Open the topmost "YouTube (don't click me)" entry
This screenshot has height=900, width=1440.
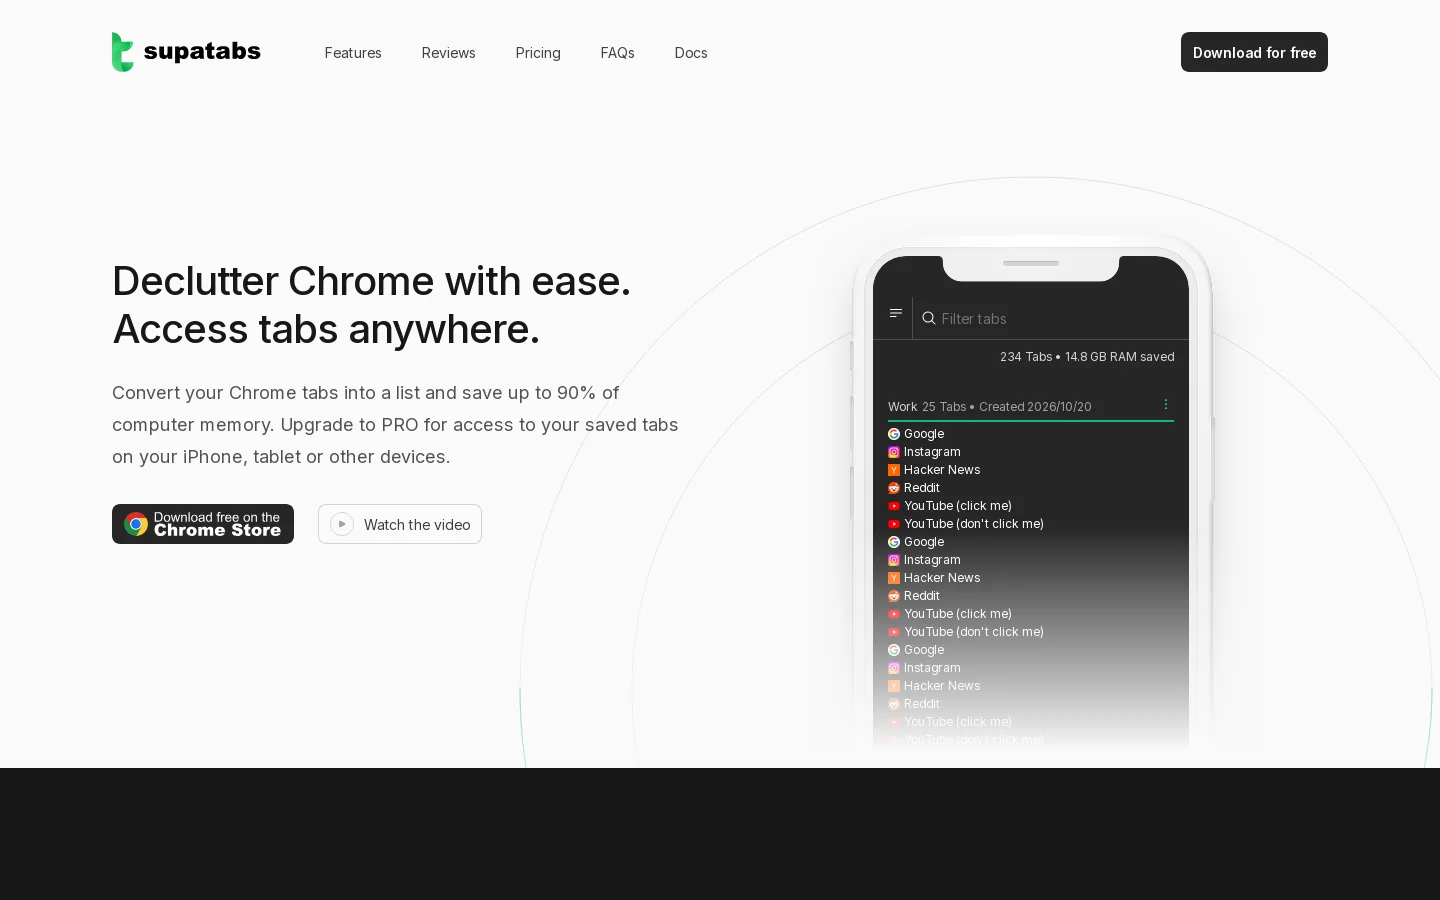coord(974,524)
